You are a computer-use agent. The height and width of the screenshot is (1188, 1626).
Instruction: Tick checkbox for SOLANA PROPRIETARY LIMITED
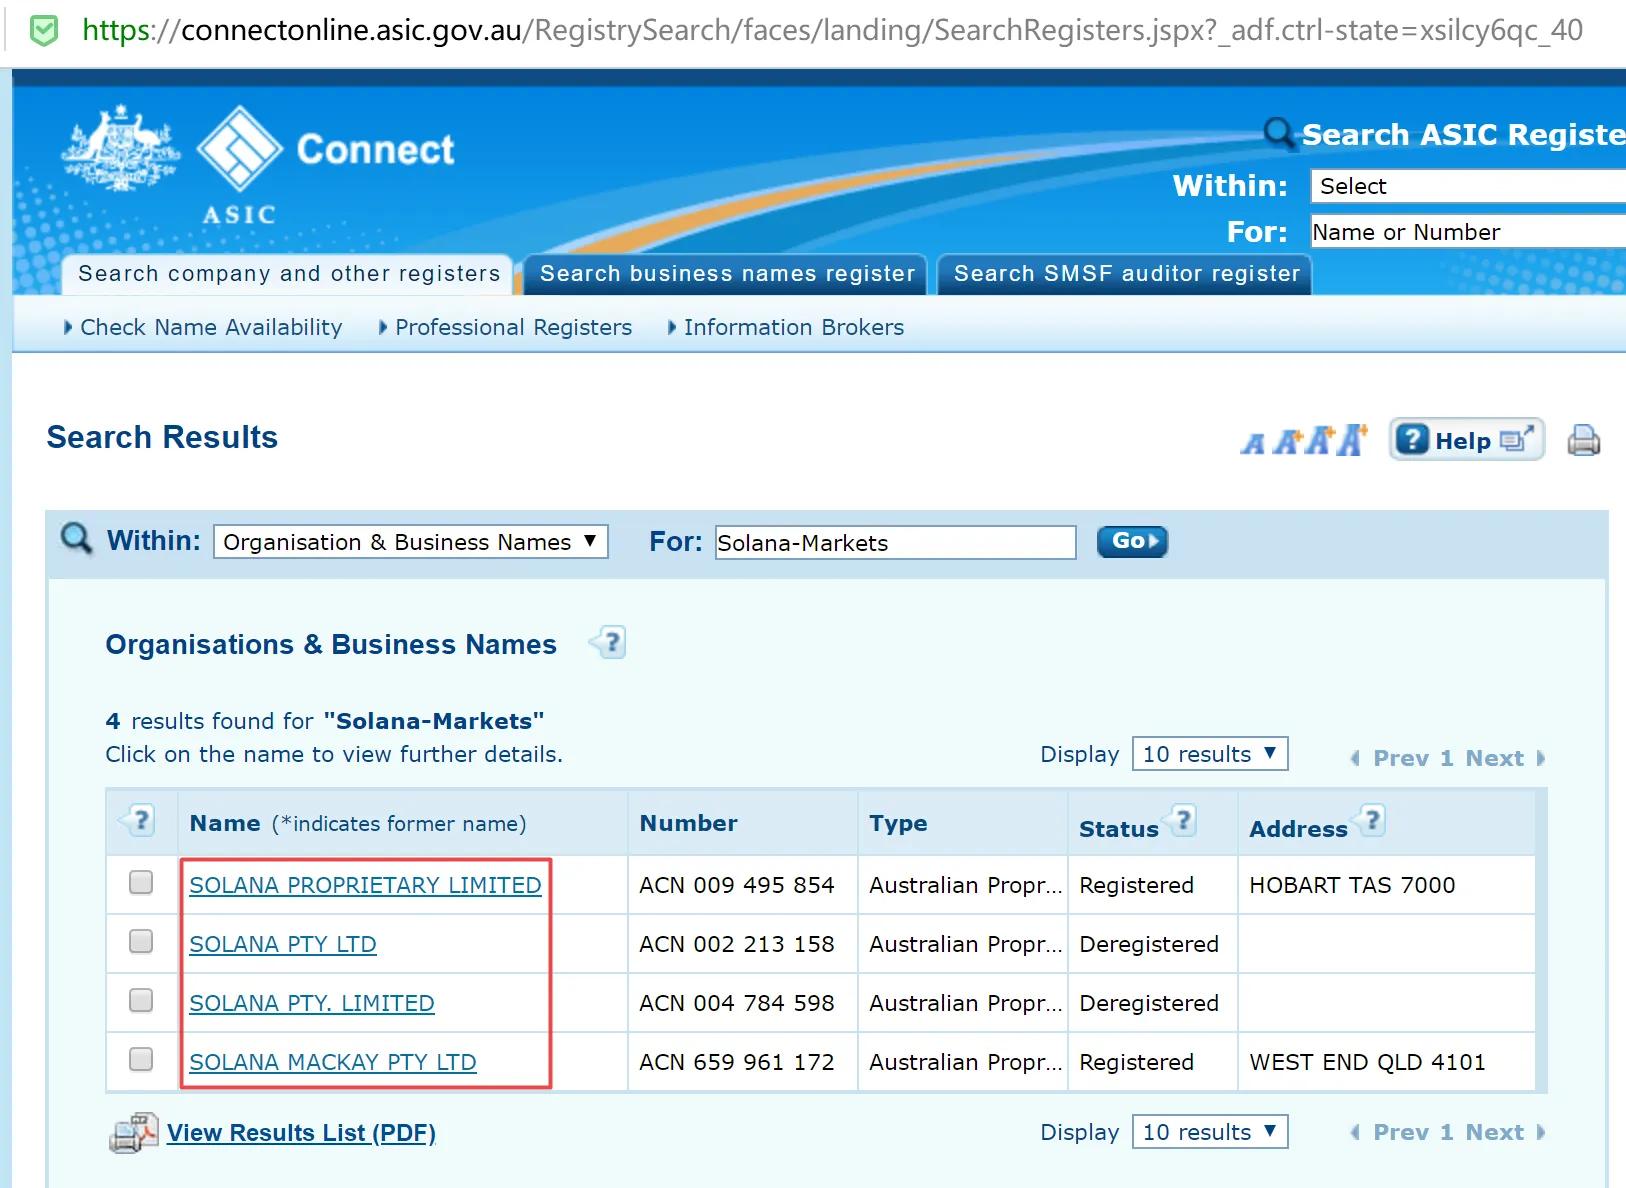pos(141,883)
